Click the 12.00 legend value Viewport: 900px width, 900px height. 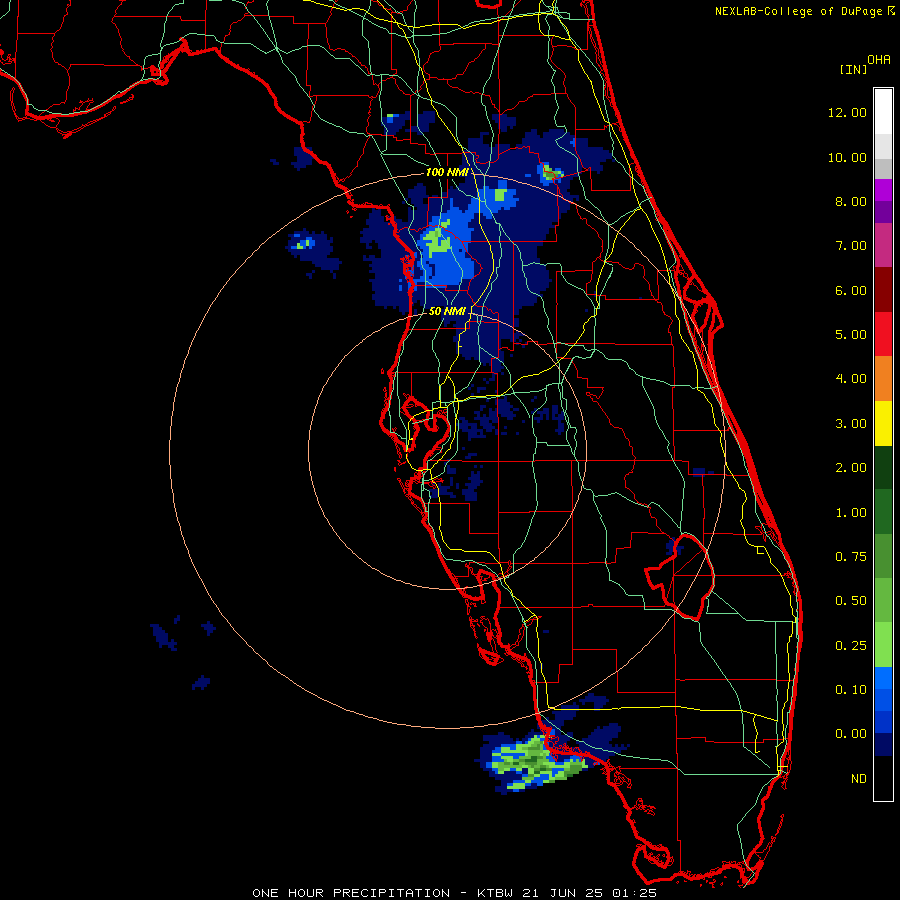tap(847, 112)
